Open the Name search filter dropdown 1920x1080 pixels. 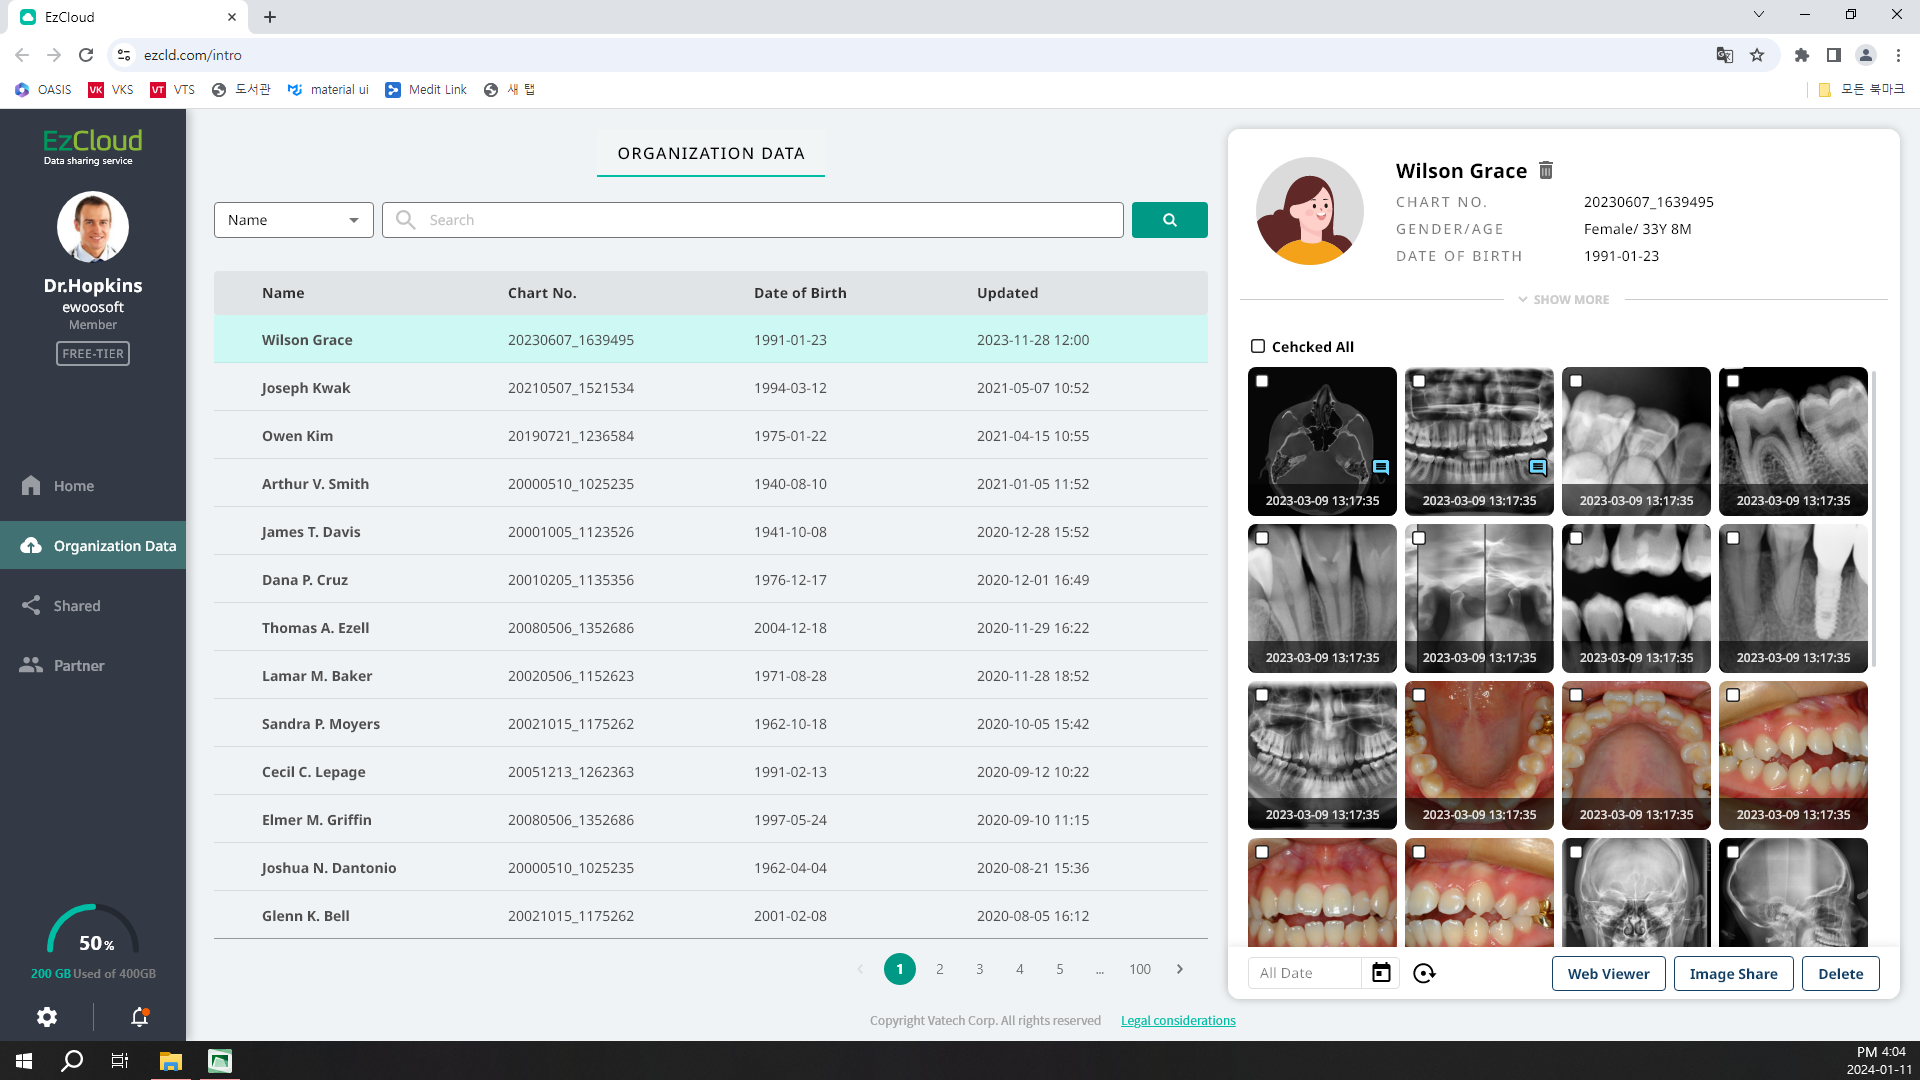293,220
